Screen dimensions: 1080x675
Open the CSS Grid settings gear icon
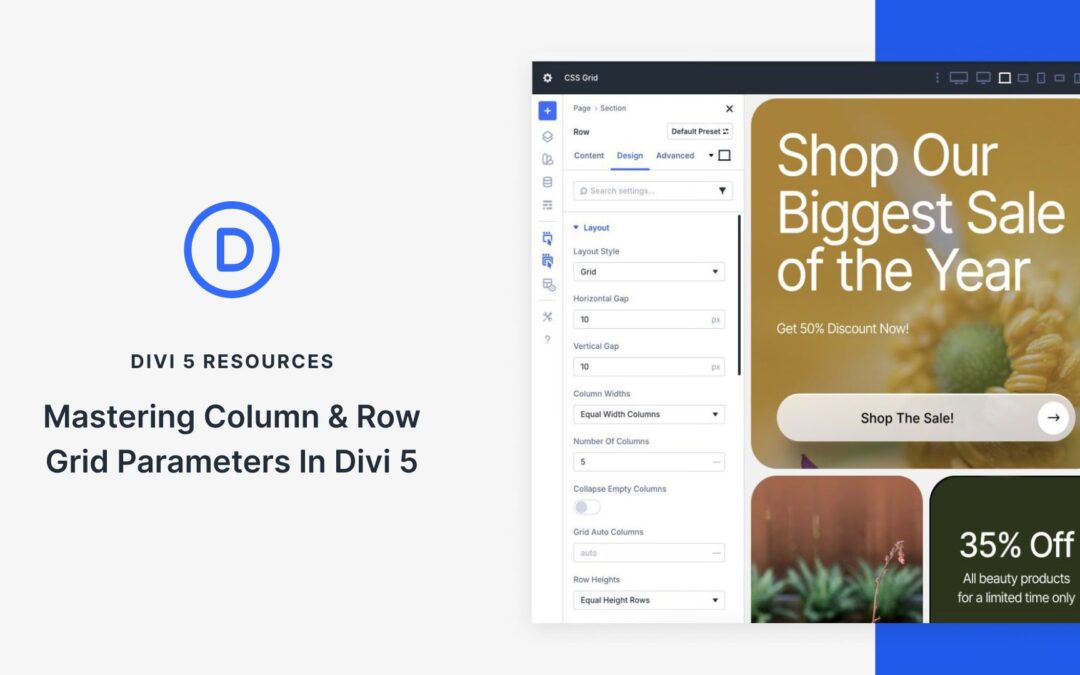click(x=547, y=77)
